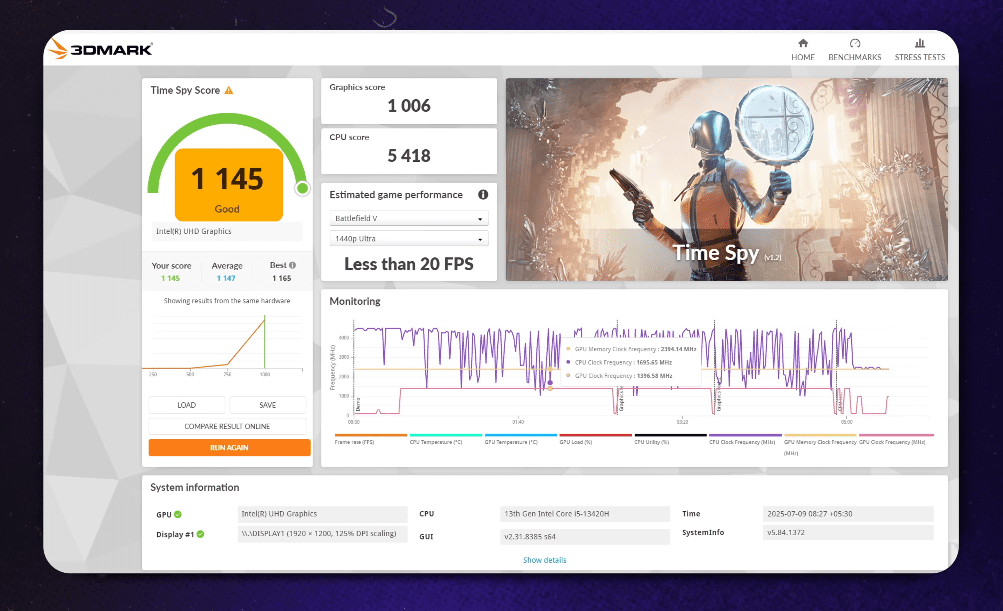Open the Stress Tests chart icon
This screenshot has width=1003, height=611.
tap(920, 43)
